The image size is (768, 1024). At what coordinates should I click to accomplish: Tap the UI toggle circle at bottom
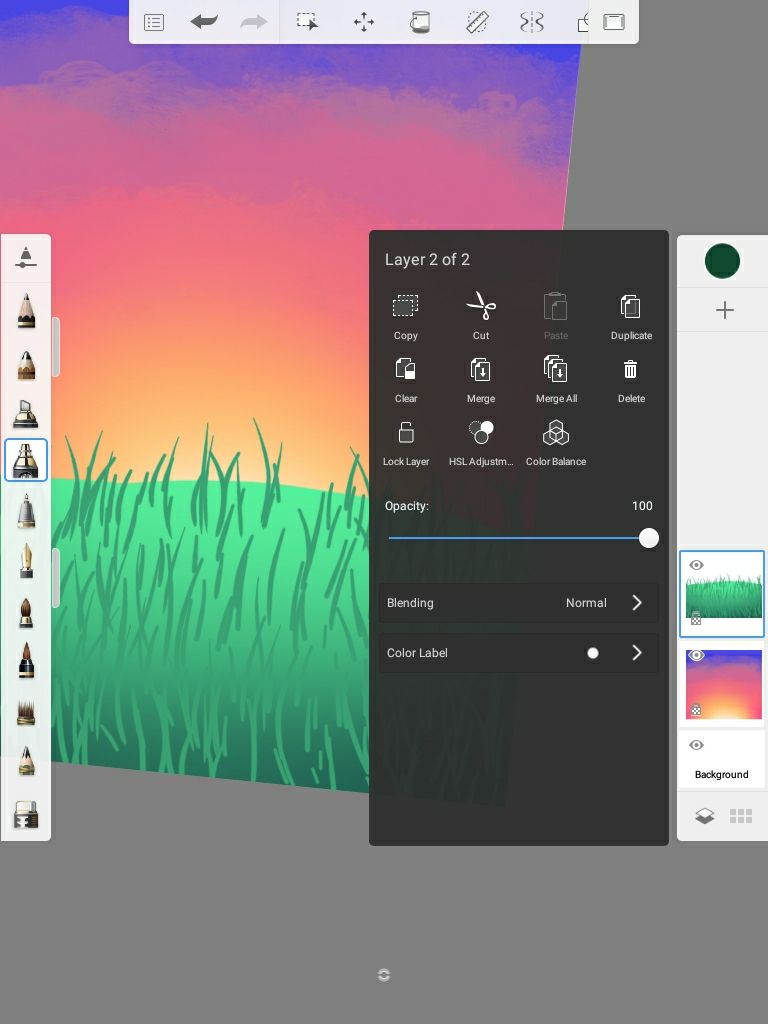384,975
